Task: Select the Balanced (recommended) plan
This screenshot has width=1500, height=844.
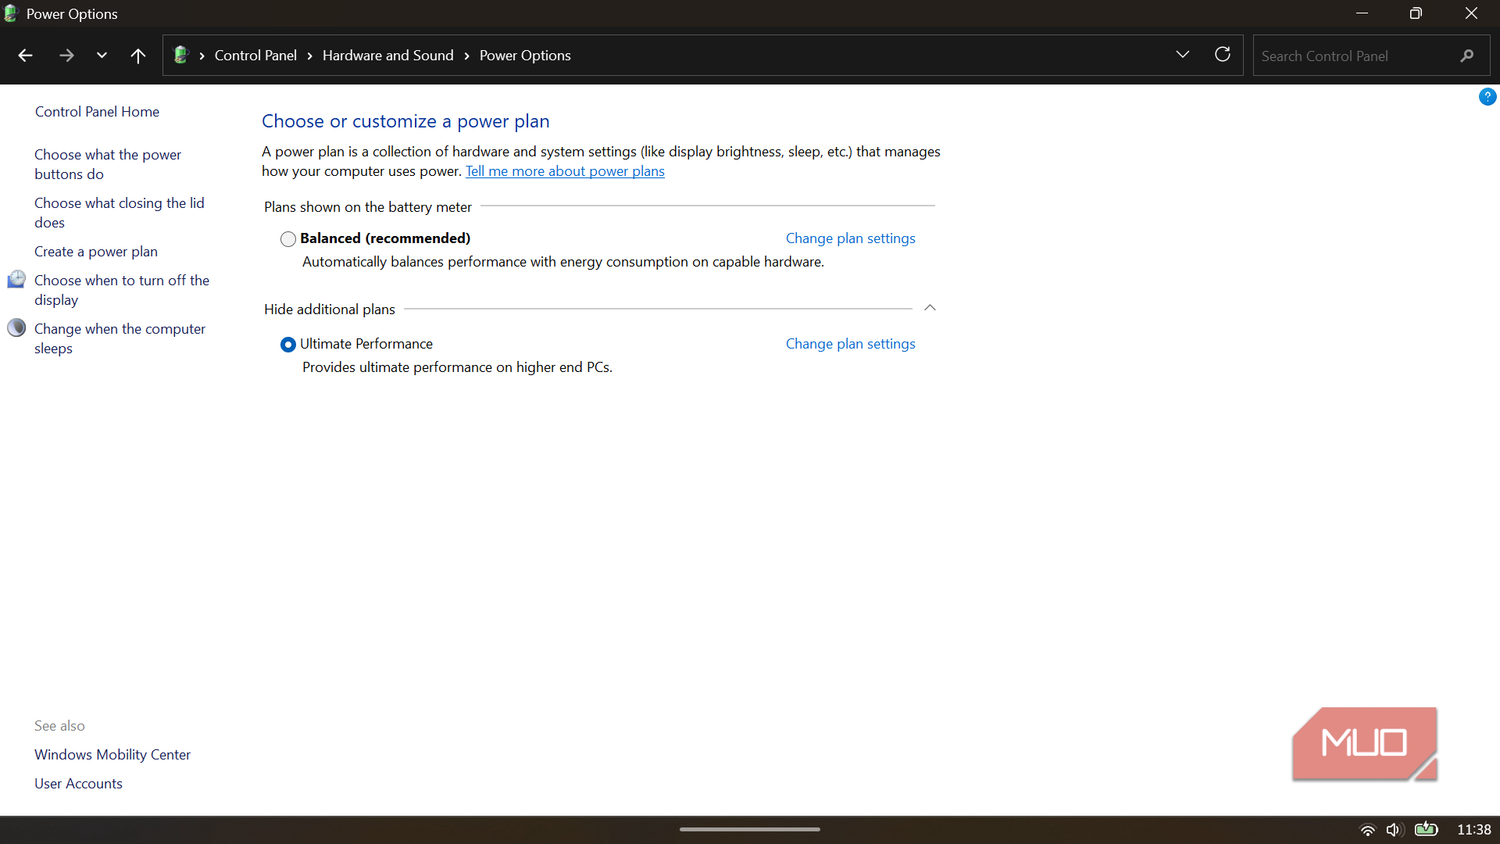Action: 288,239
